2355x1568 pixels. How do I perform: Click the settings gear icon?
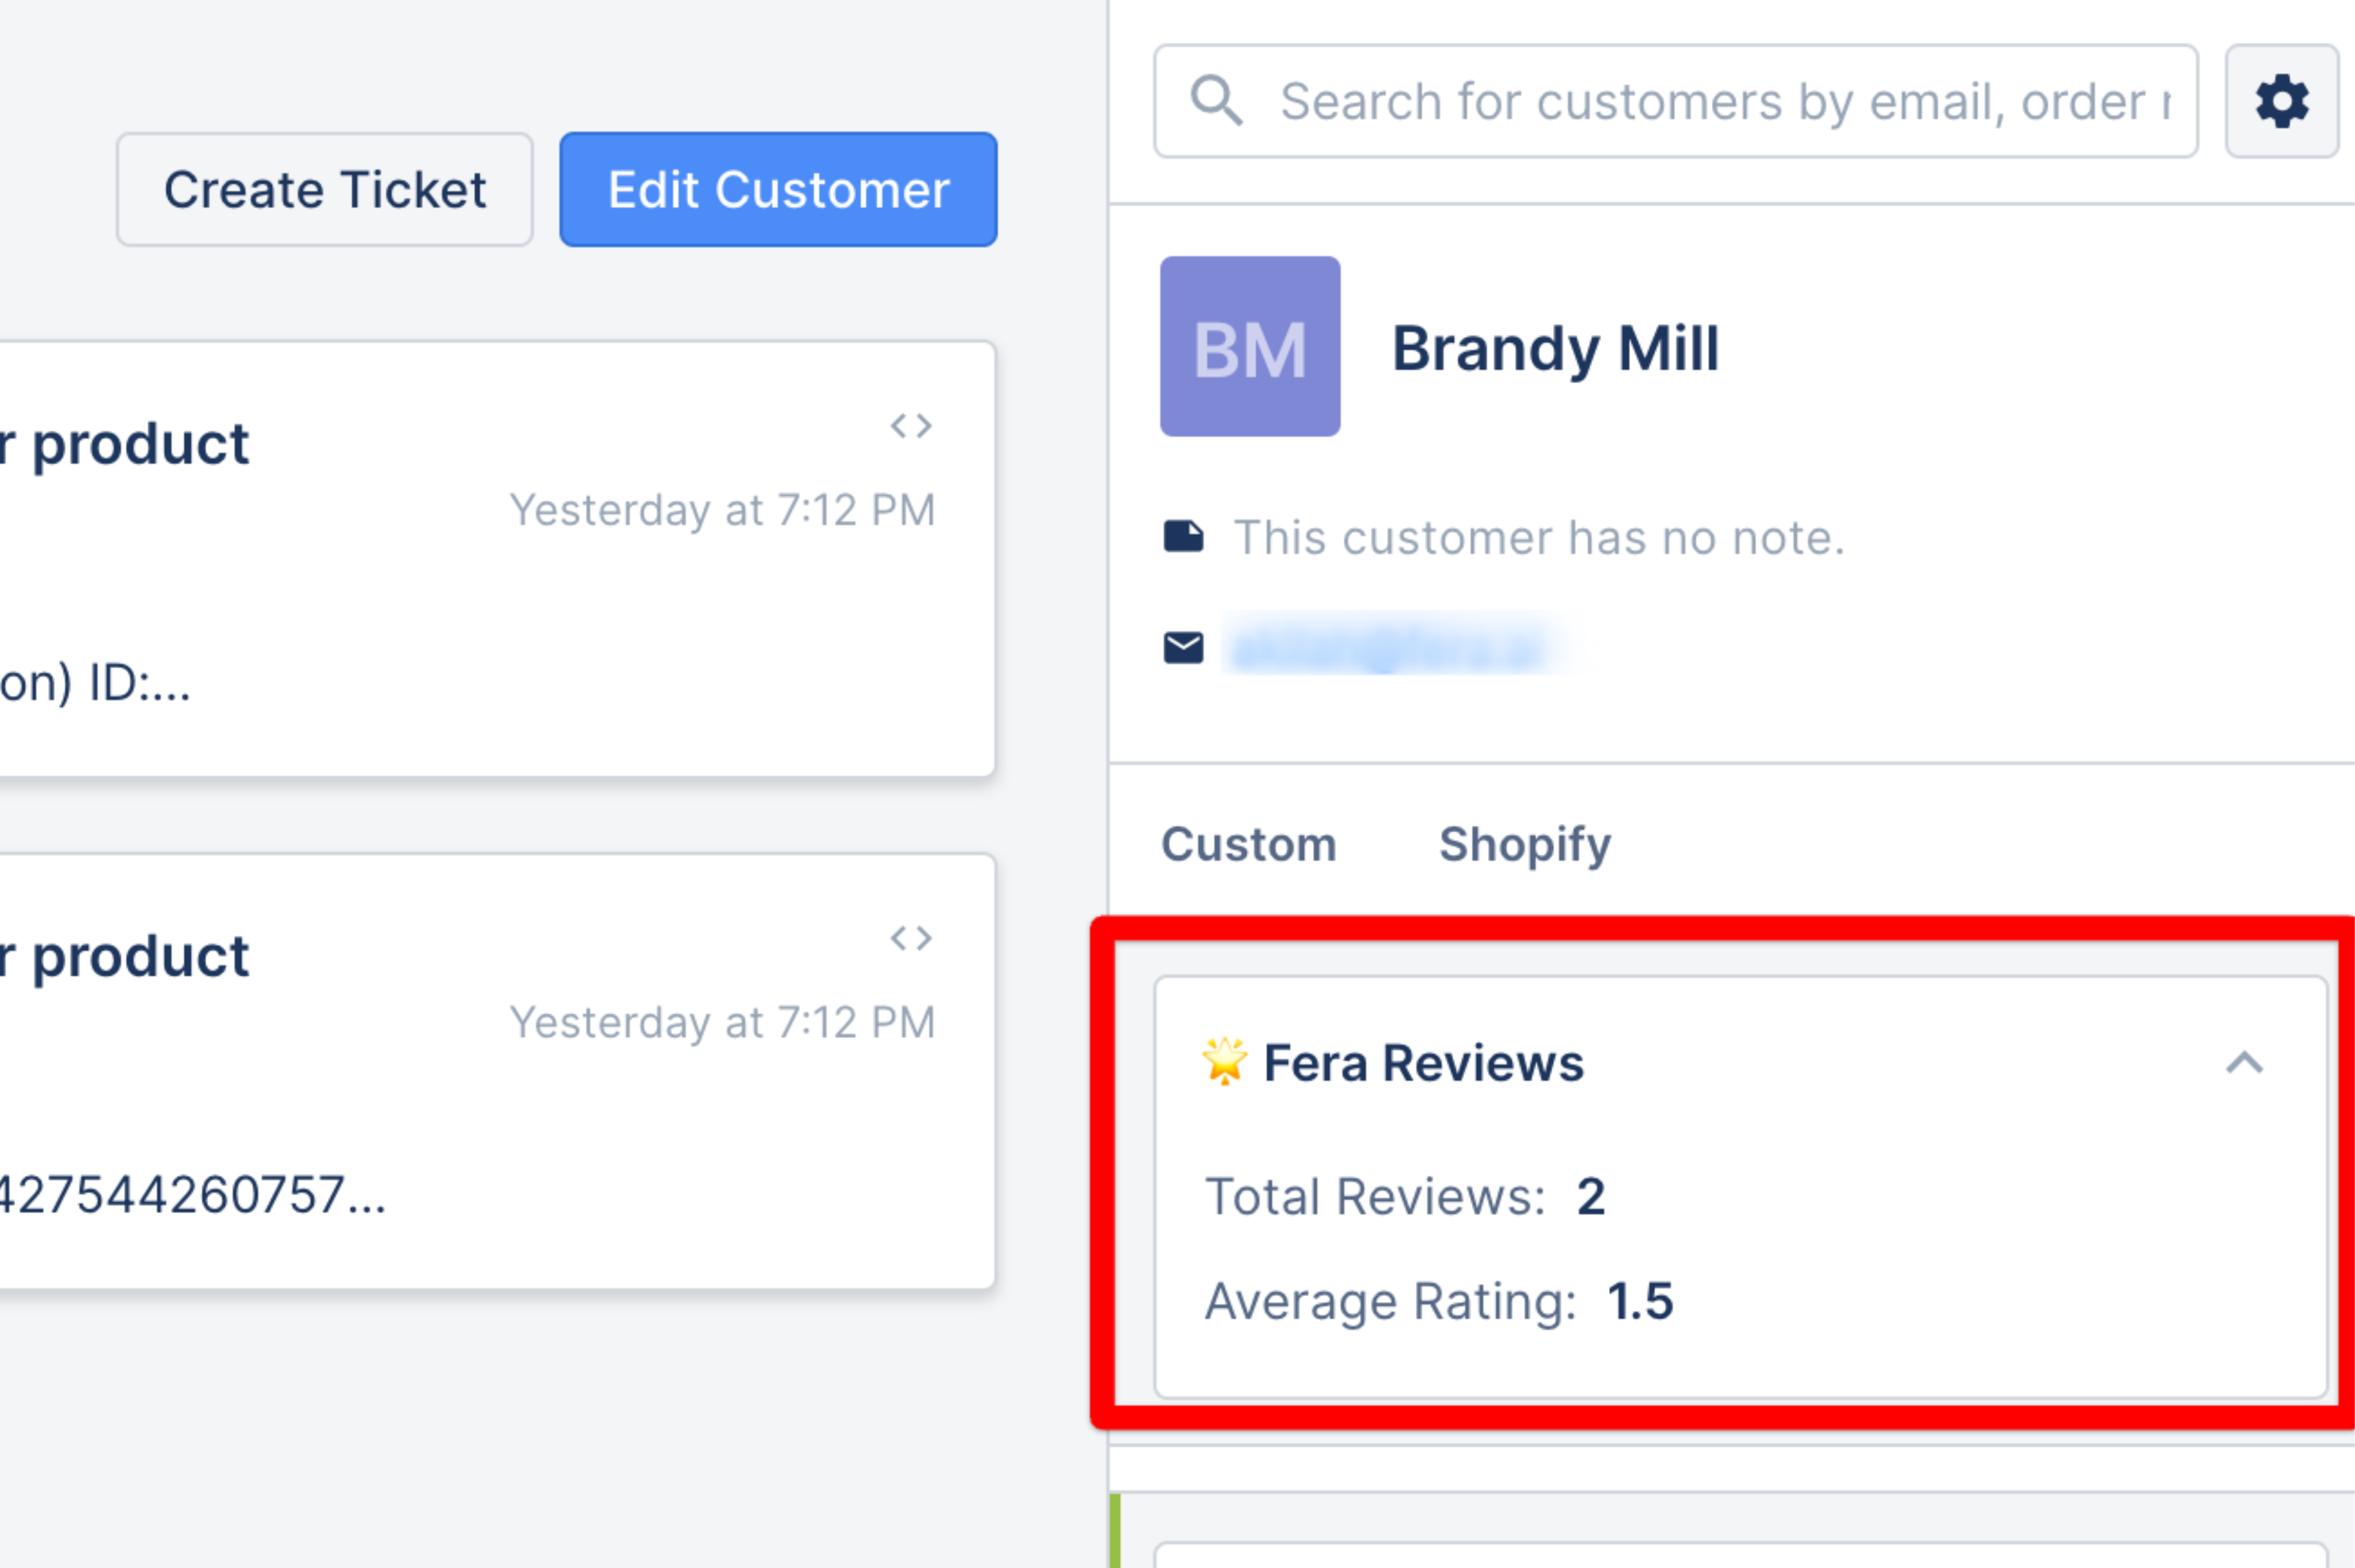2281,101
